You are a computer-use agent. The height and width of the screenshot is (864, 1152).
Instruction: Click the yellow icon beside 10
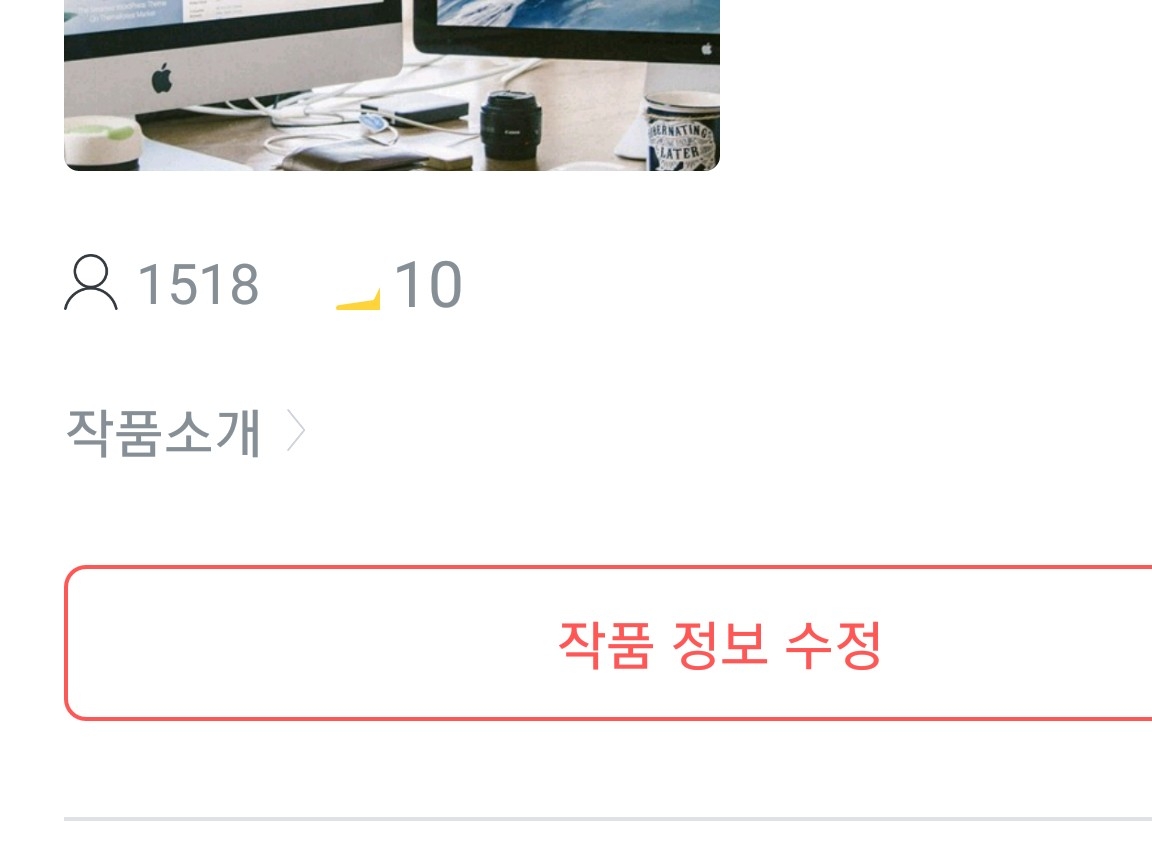359,299
